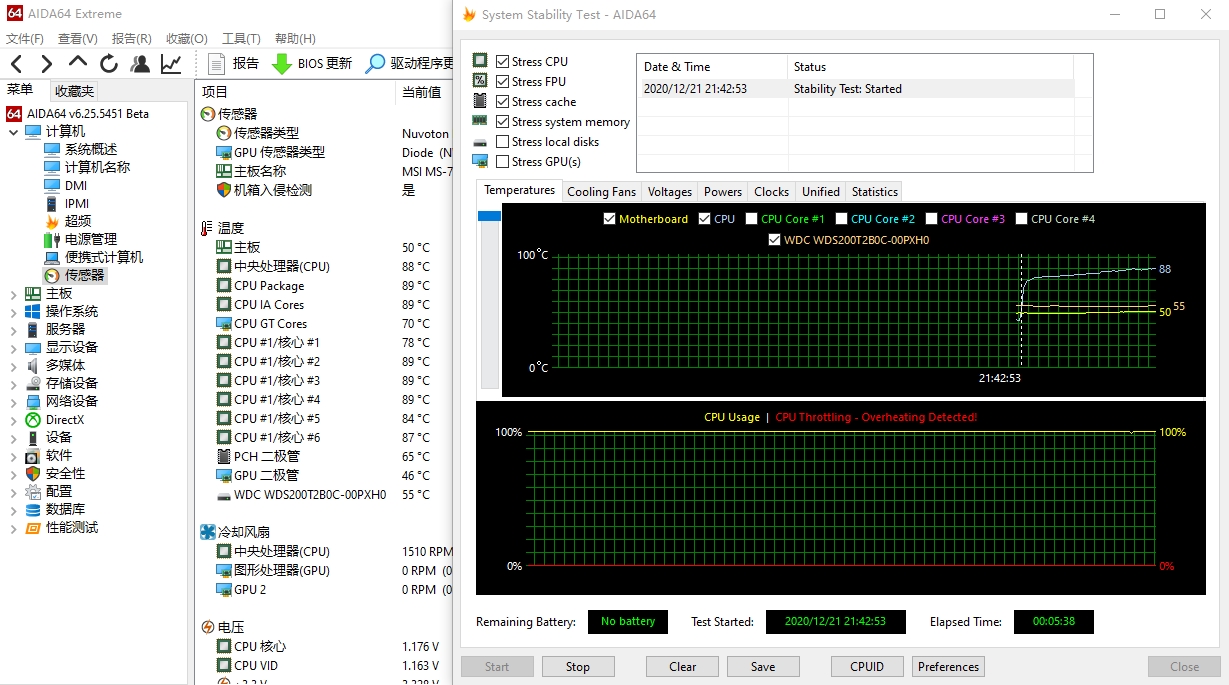Switch to the Voltages tab
The image size is (1229, 685).
click(x=669, y=191)
